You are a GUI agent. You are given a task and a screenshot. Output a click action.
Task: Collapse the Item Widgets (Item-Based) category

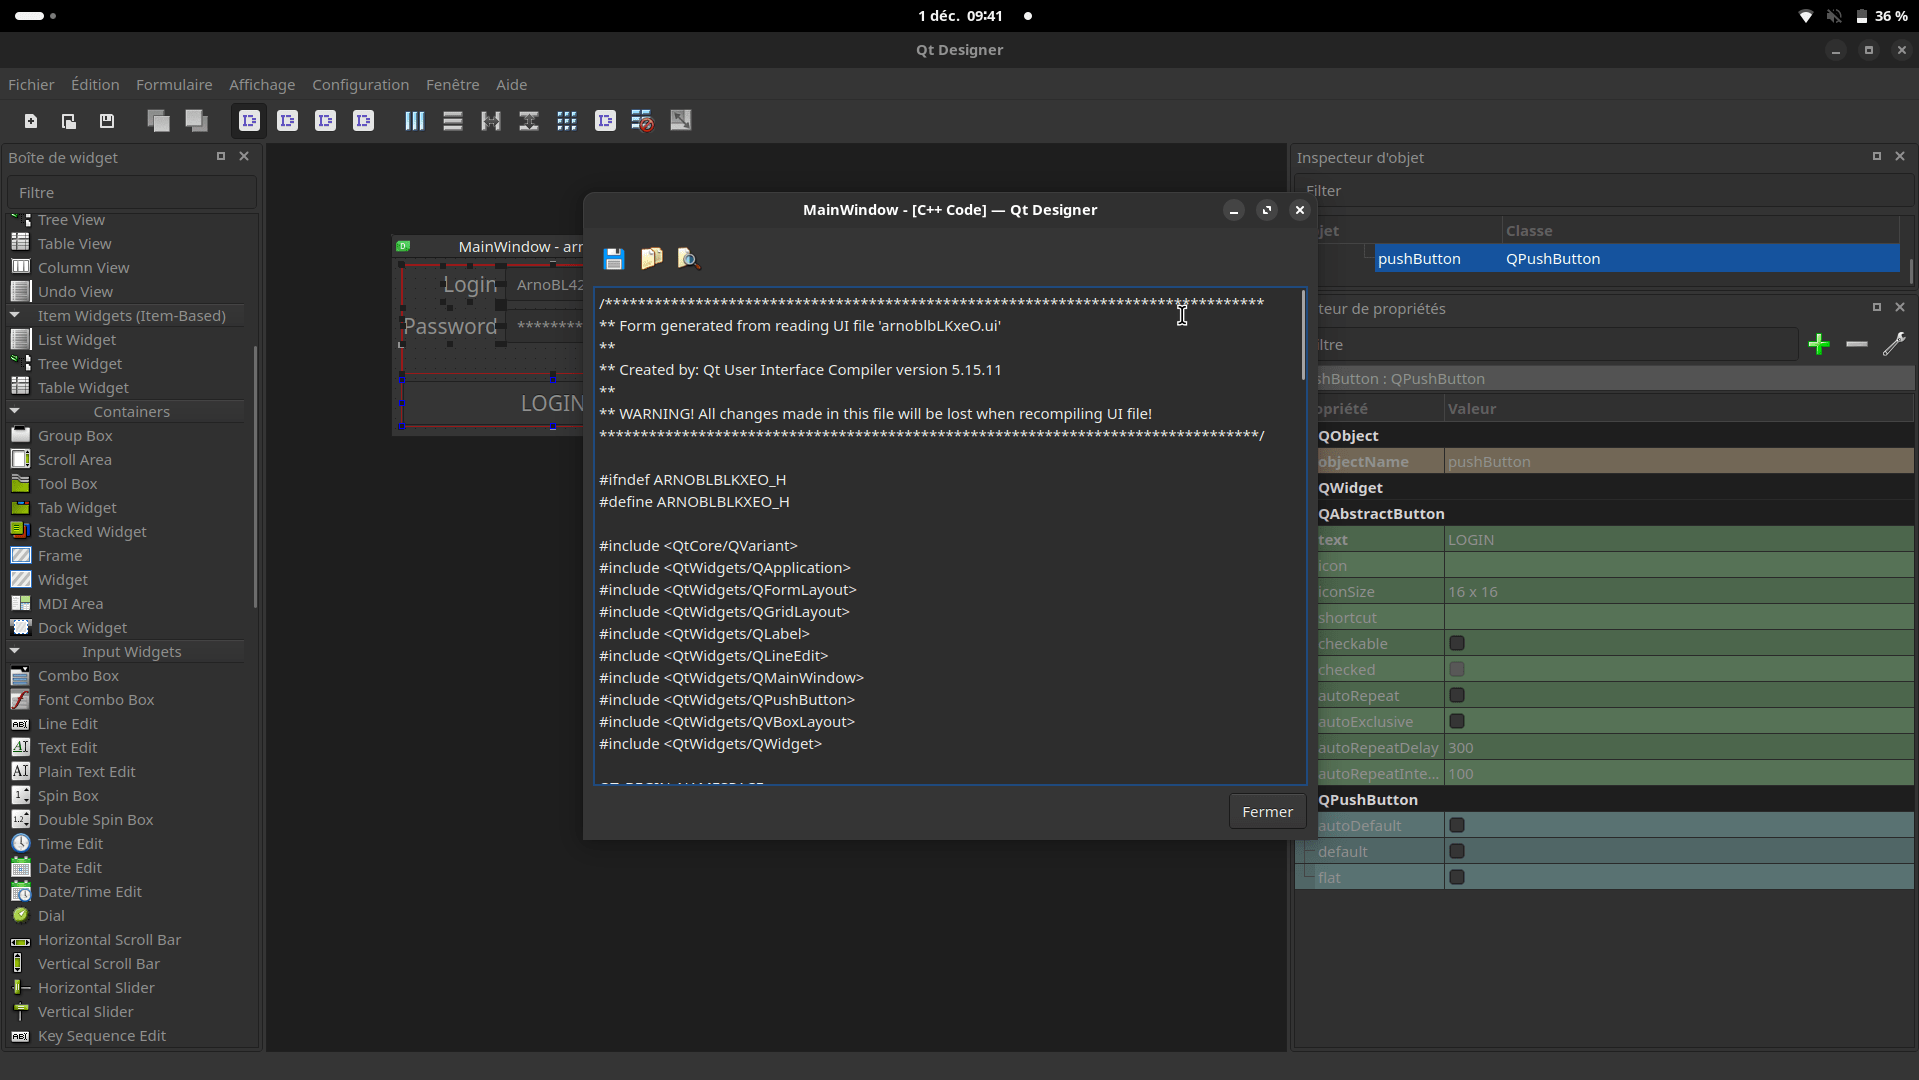tap(15, 316)
